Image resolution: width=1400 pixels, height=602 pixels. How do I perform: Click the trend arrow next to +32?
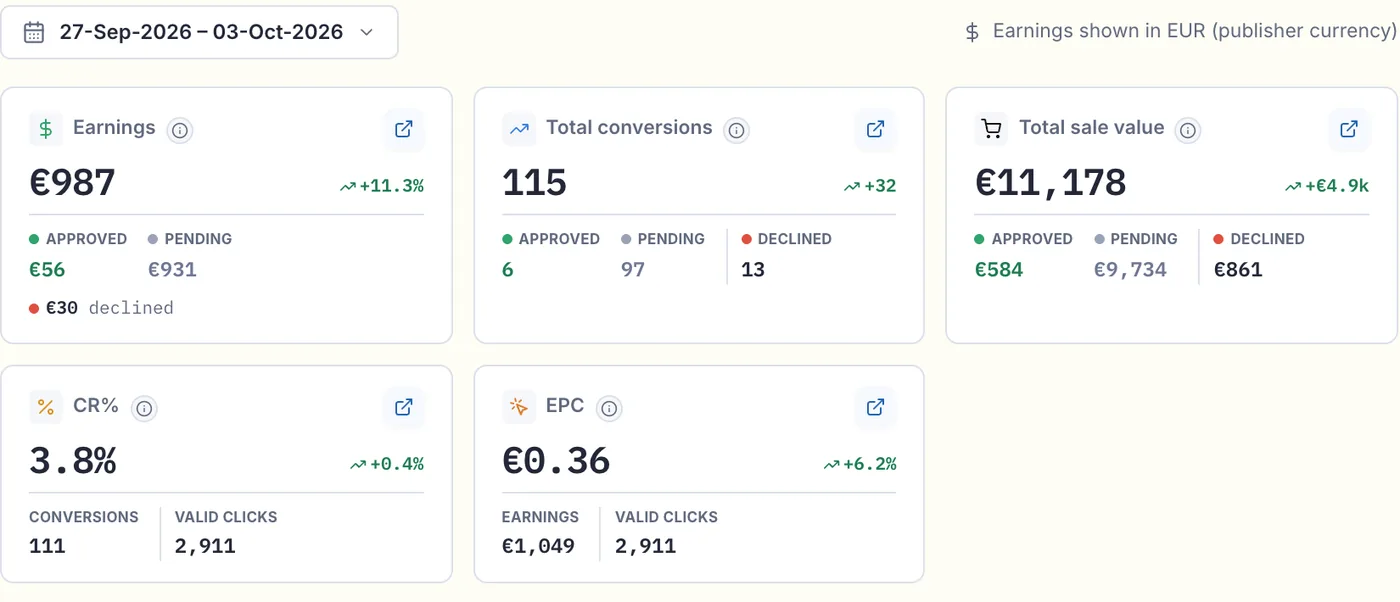(x=852, y=186)
